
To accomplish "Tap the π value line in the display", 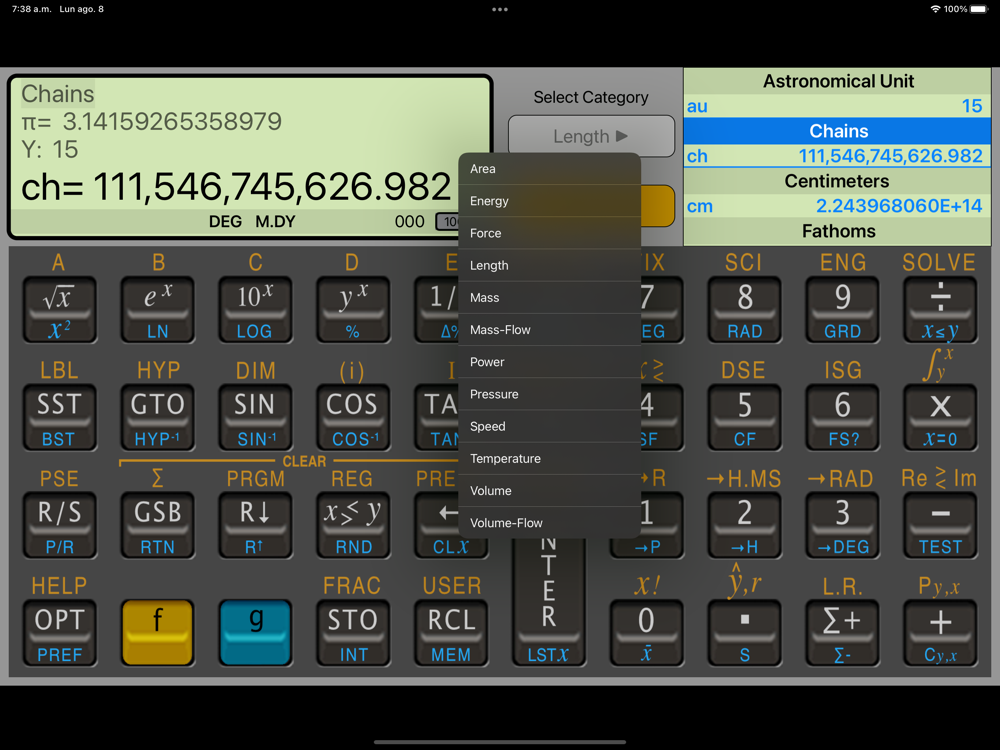I will 151,121.
